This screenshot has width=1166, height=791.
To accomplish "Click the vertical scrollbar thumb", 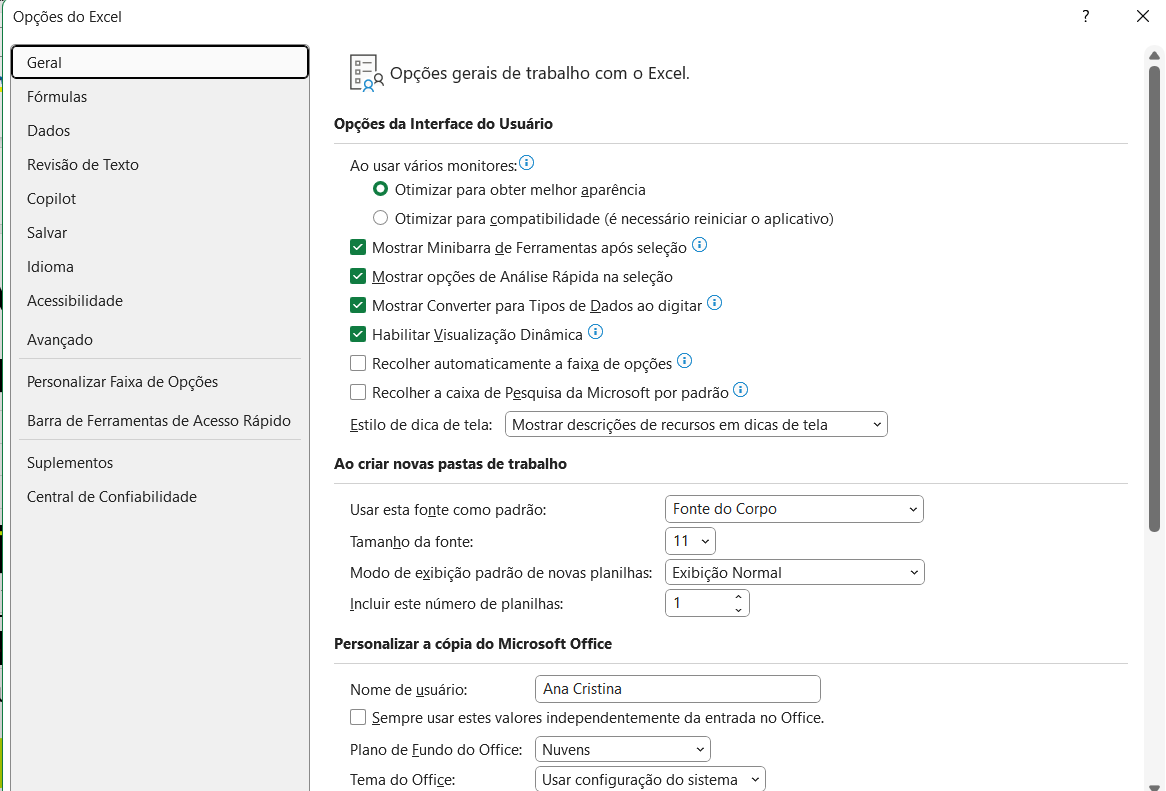I will [1154, 299].
